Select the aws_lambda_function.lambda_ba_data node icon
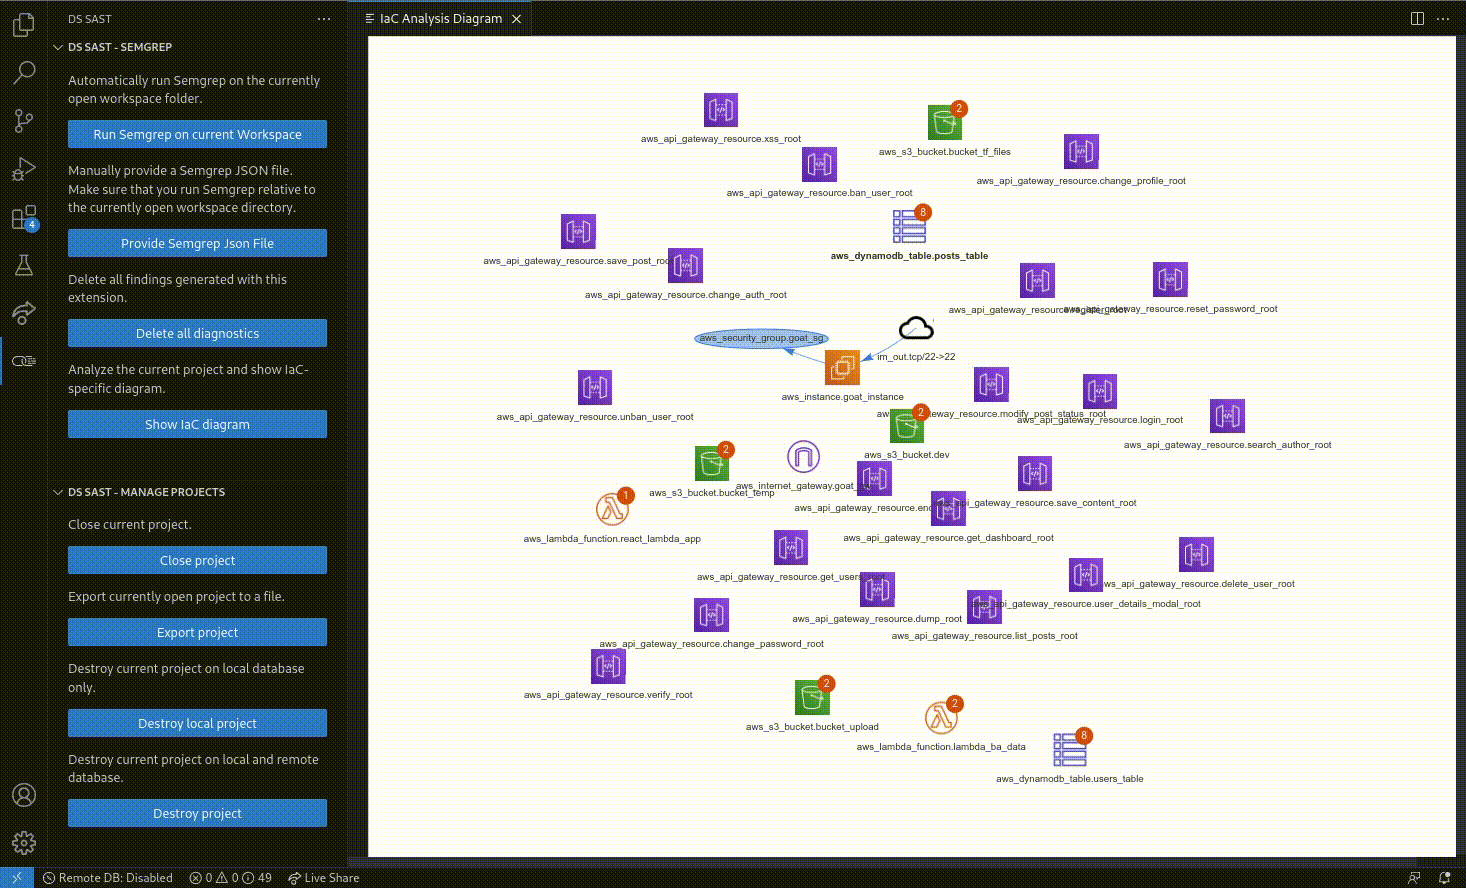Screen dimensions: 1466x888 click(941, 717)
